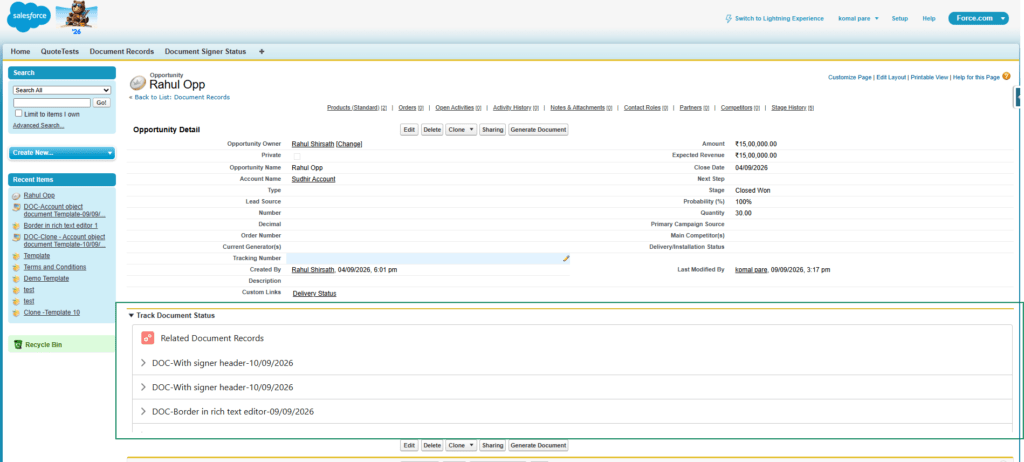Collapse the Track Document Status section

click(x=131, y=315)
